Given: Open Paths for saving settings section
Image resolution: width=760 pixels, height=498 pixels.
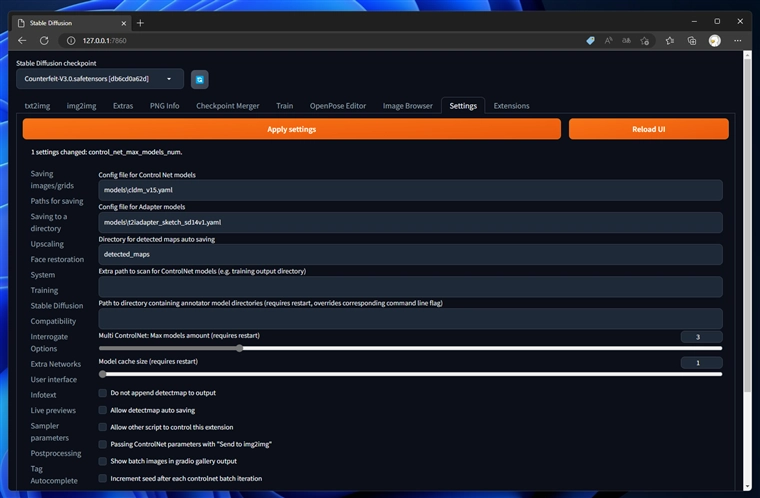Looking at the screenshot, I should (57, 201).
